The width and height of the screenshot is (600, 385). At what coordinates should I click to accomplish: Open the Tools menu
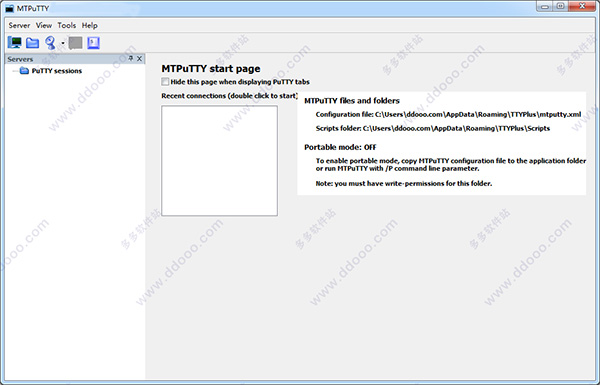coord(67,25)
